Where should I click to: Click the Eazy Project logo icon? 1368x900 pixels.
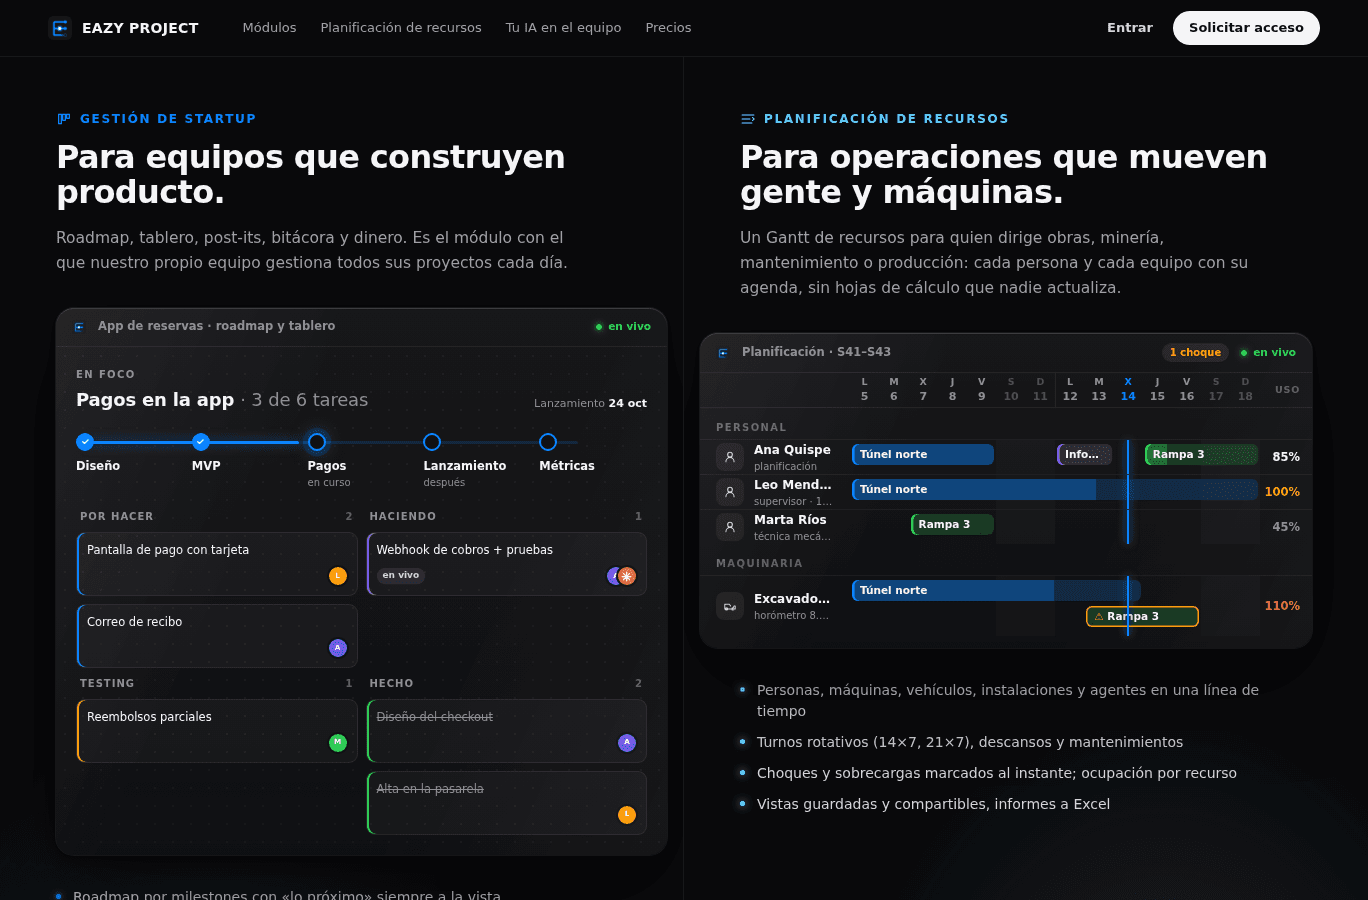60,28
